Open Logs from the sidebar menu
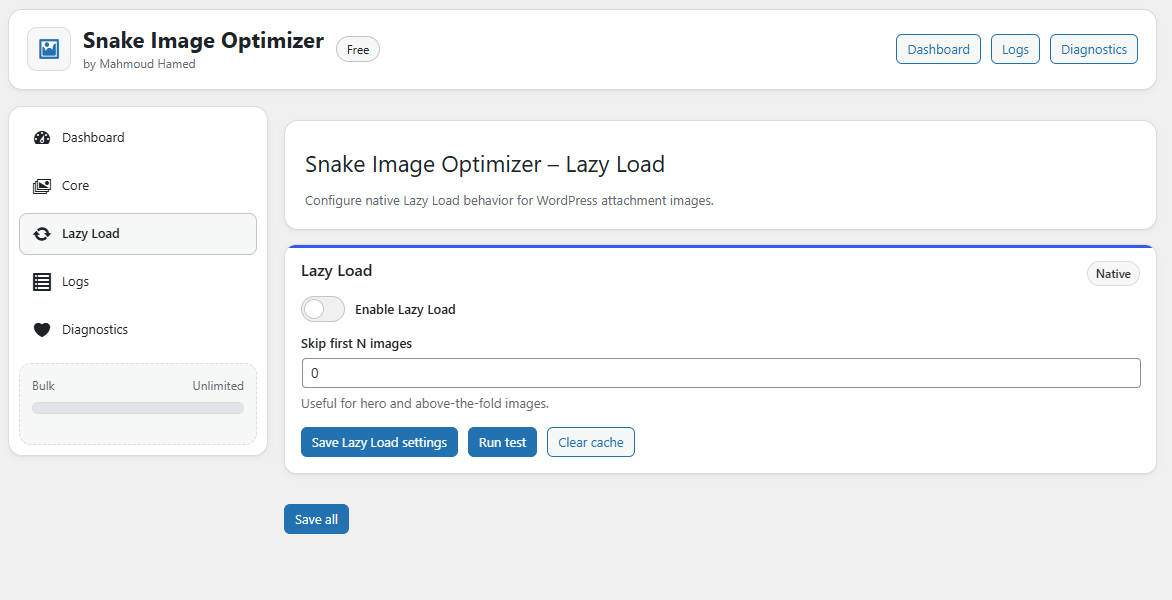1172x600 pixels. coord(138,282)
